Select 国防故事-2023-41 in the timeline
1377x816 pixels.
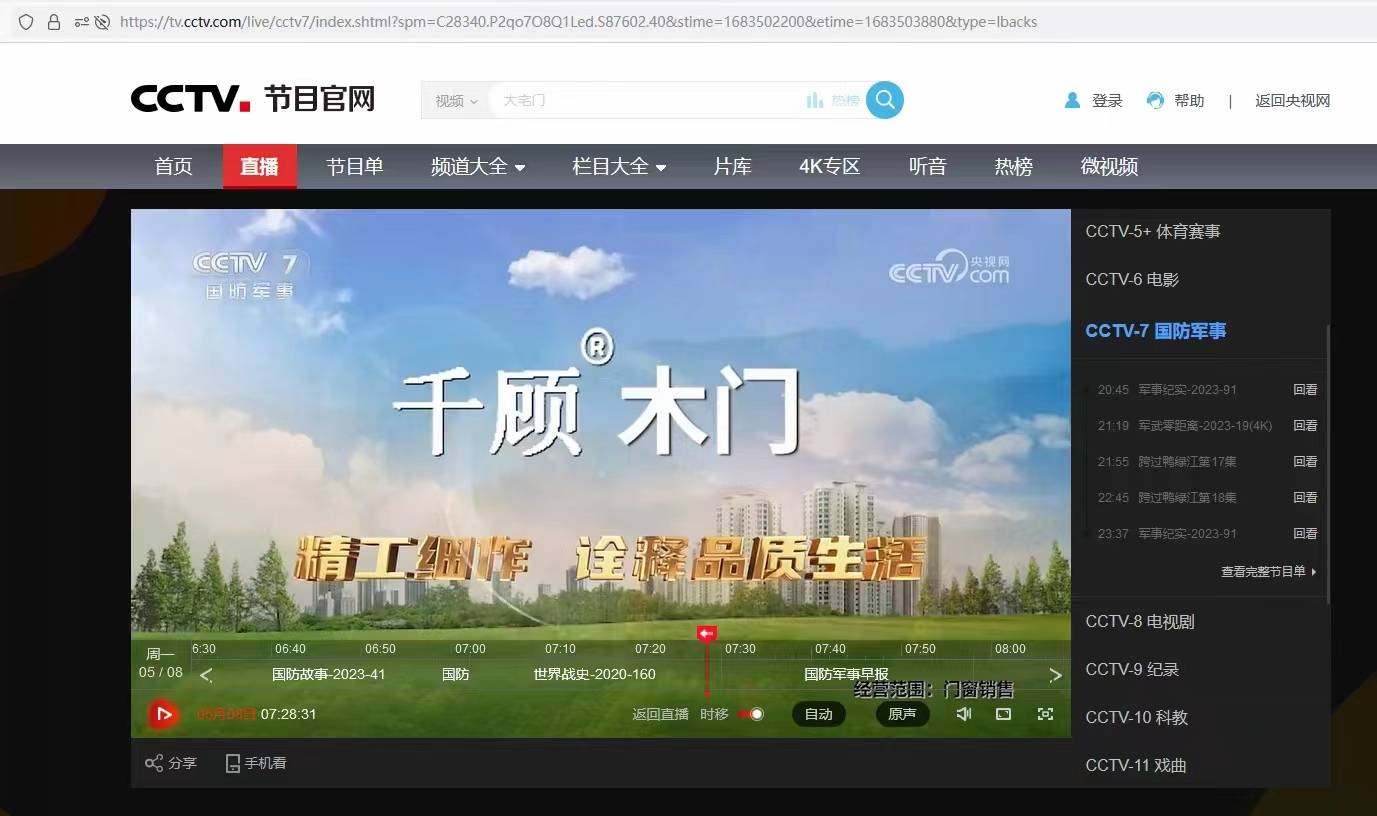(x=328, y=674)
